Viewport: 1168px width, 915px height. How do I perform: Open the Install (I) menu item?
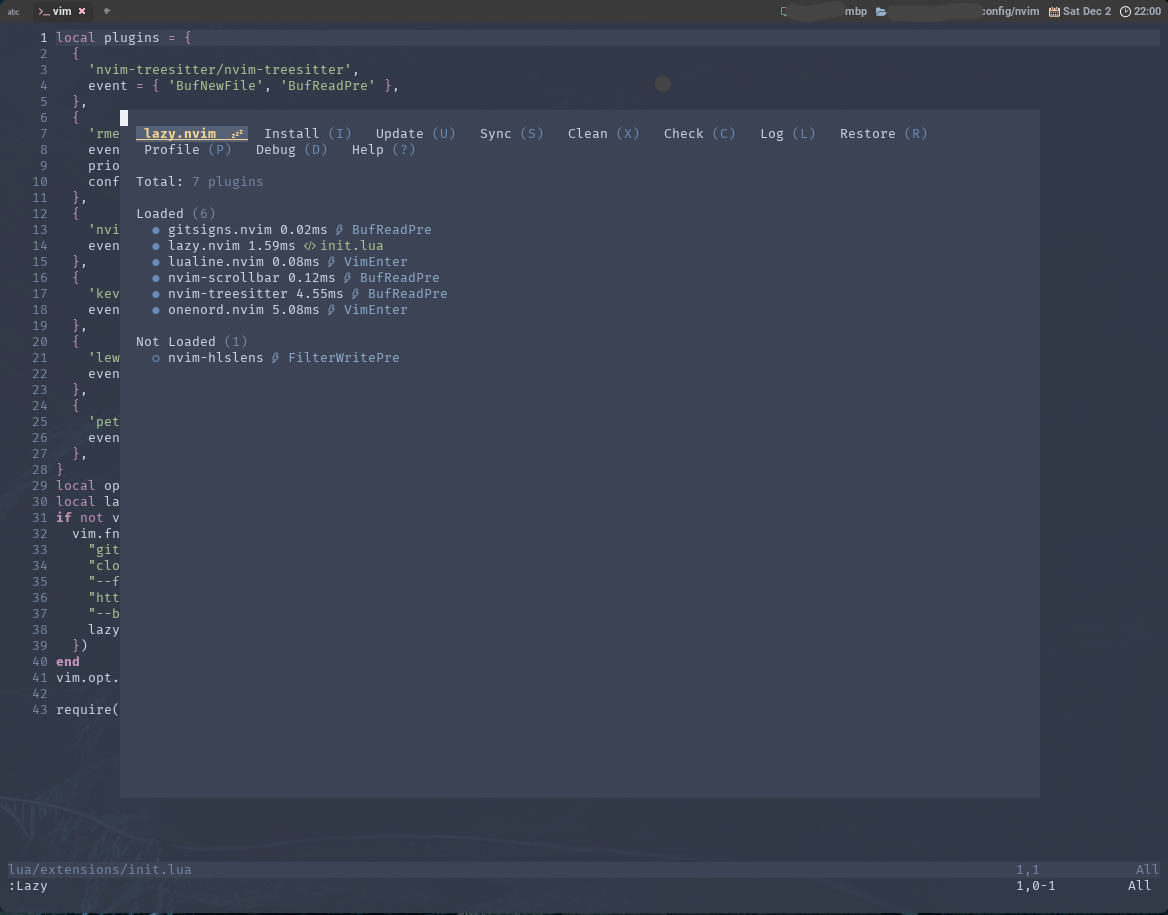click(x=308, y=133)
